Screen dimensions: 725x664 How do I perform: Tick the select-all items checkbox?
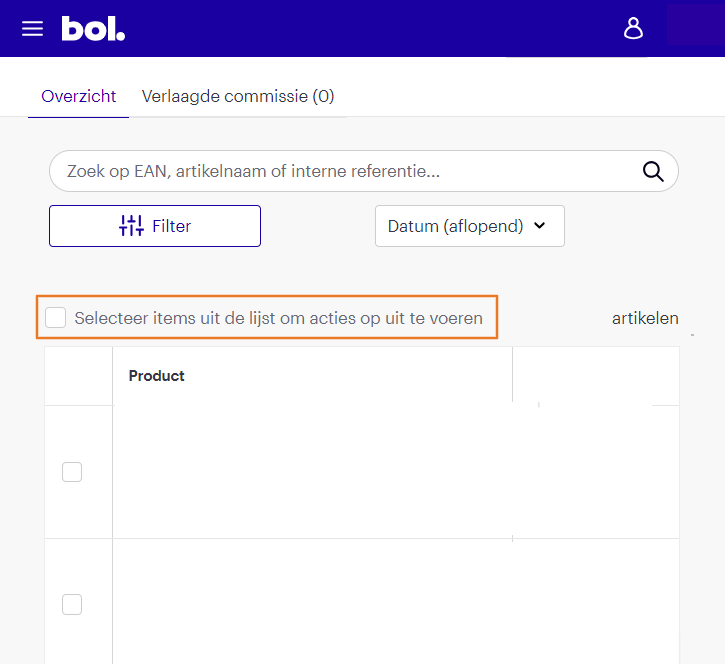pos(56,318)
